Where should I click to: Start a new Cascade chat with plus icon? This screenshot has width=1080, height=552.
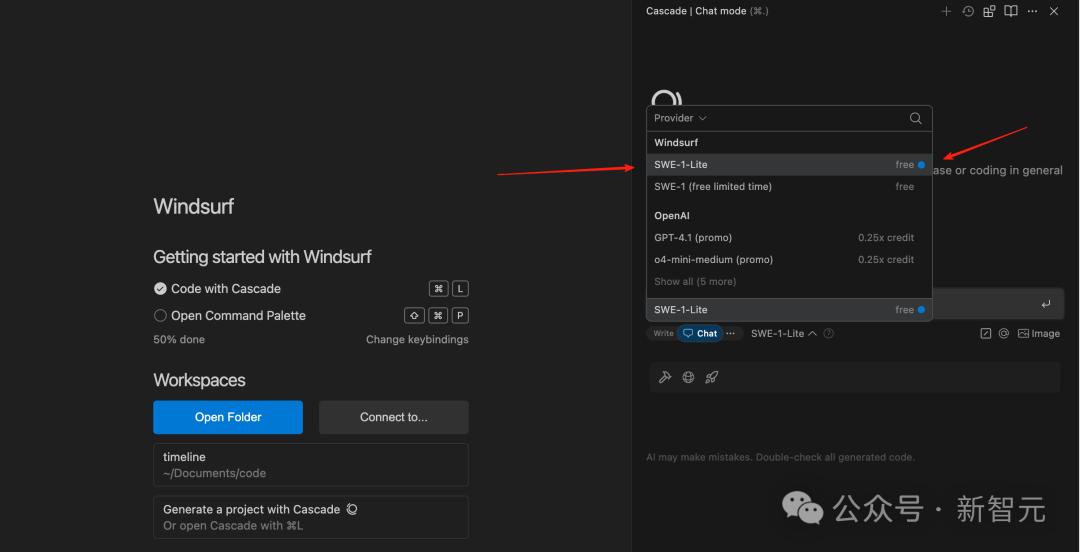pos(946,11)
